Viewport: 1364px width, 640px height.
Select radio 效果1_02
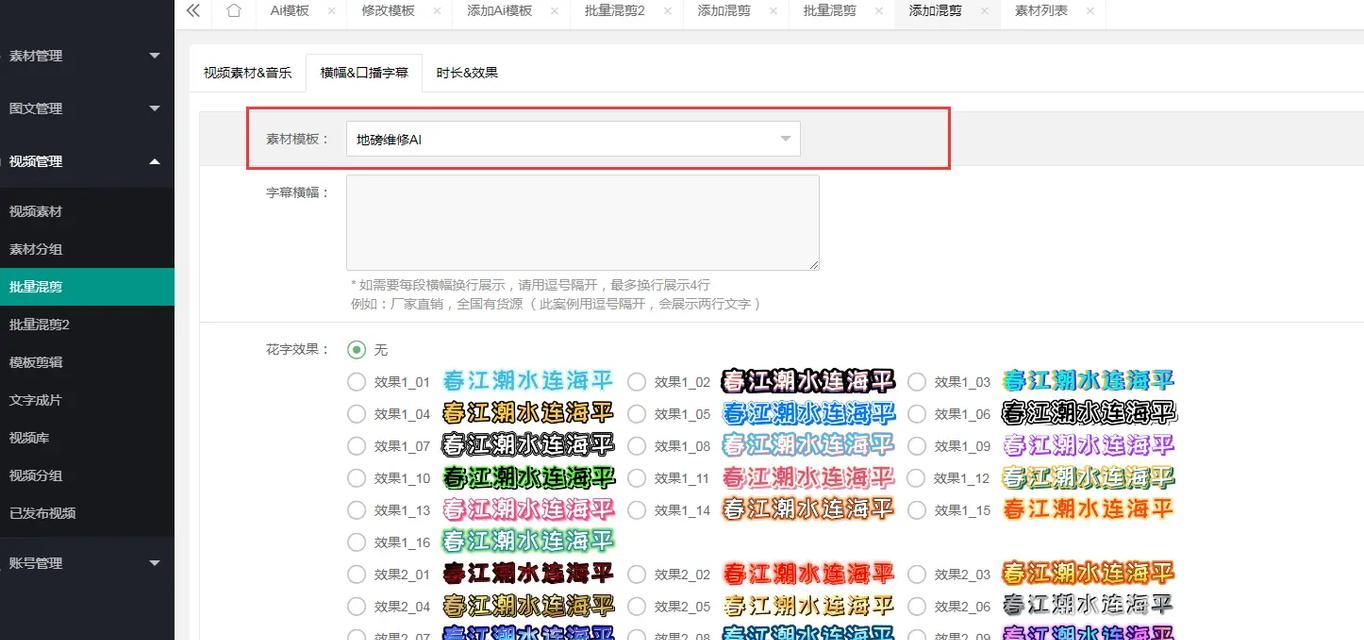pyautogui.click(x=636, y=382)
